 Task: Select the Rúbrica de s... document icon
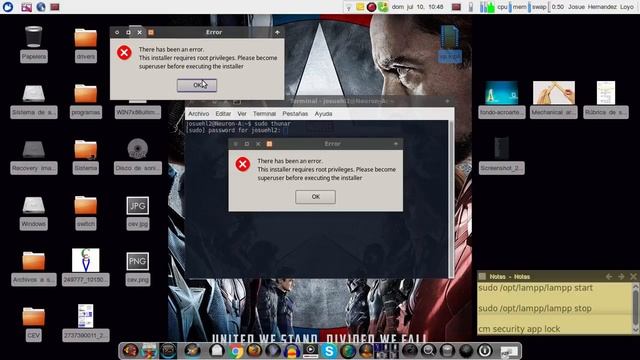click(606, 93)
